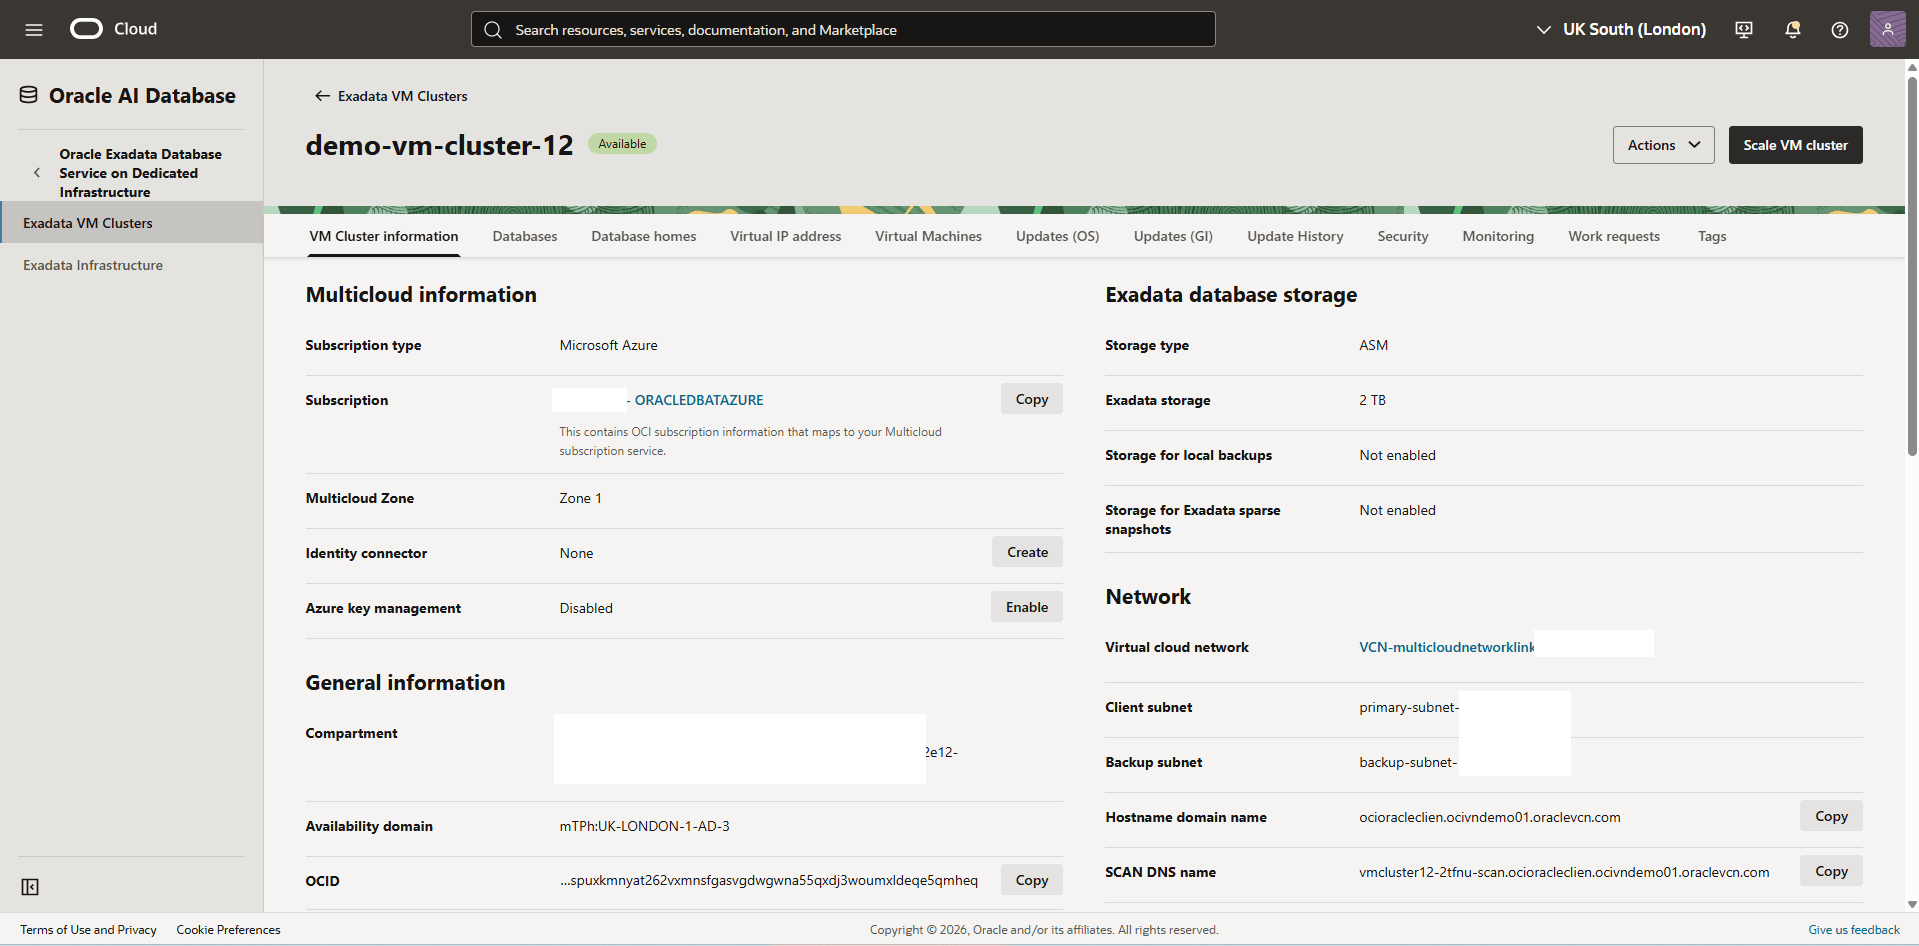Open the user profile avatar
Image resolution: width=1919 pixels, height=946 pixels.
1887,29
